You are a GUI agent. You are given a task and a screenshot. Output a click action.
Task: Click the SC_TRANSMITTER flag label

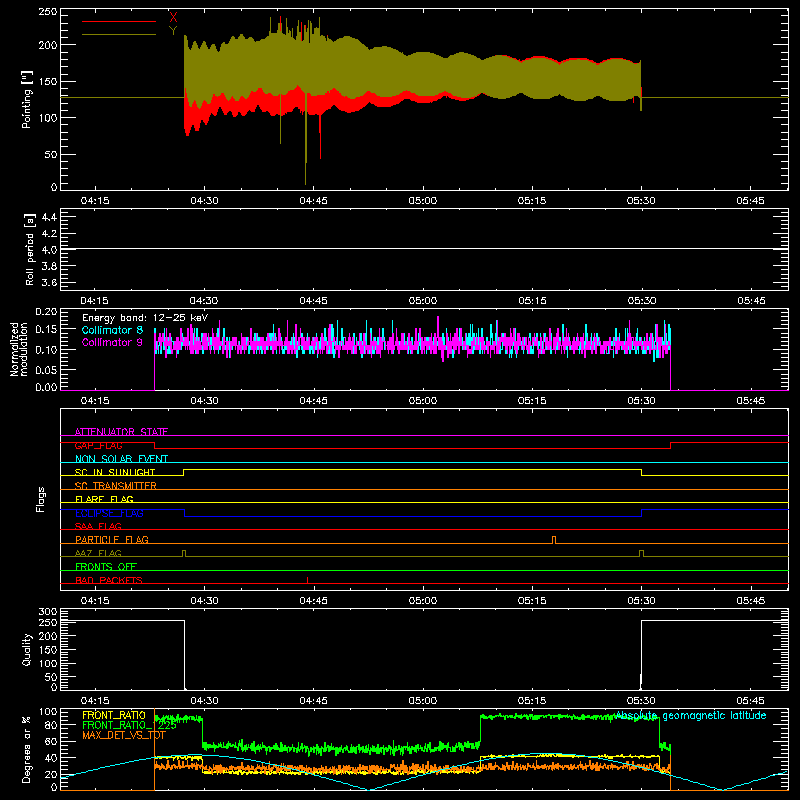coord(115,486)
